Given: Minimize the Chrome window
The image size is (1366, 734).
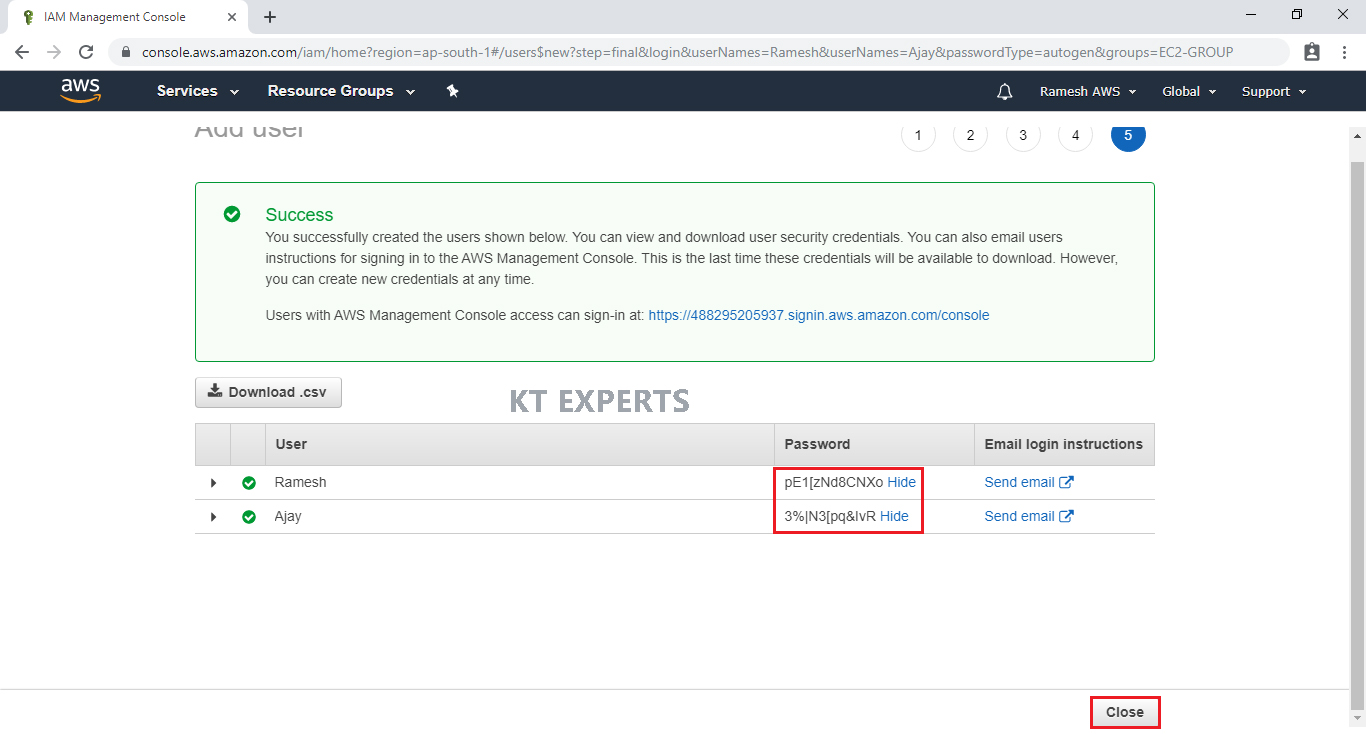Looking at the screenshot, I should click(1251, 14).
